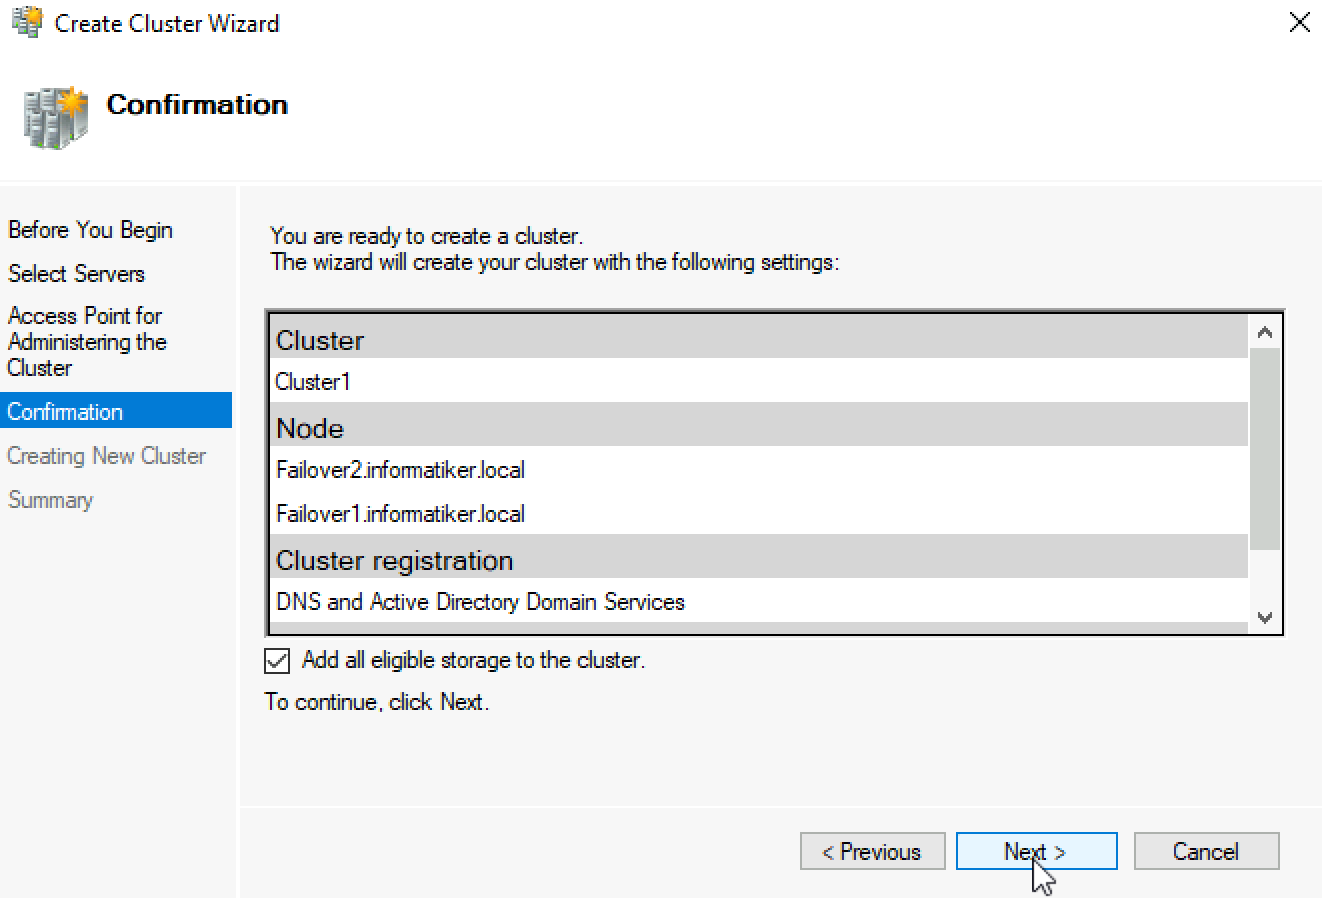Click the wizard title bar icon
This screenshot has width=1322, height=898.
point(26,22)
